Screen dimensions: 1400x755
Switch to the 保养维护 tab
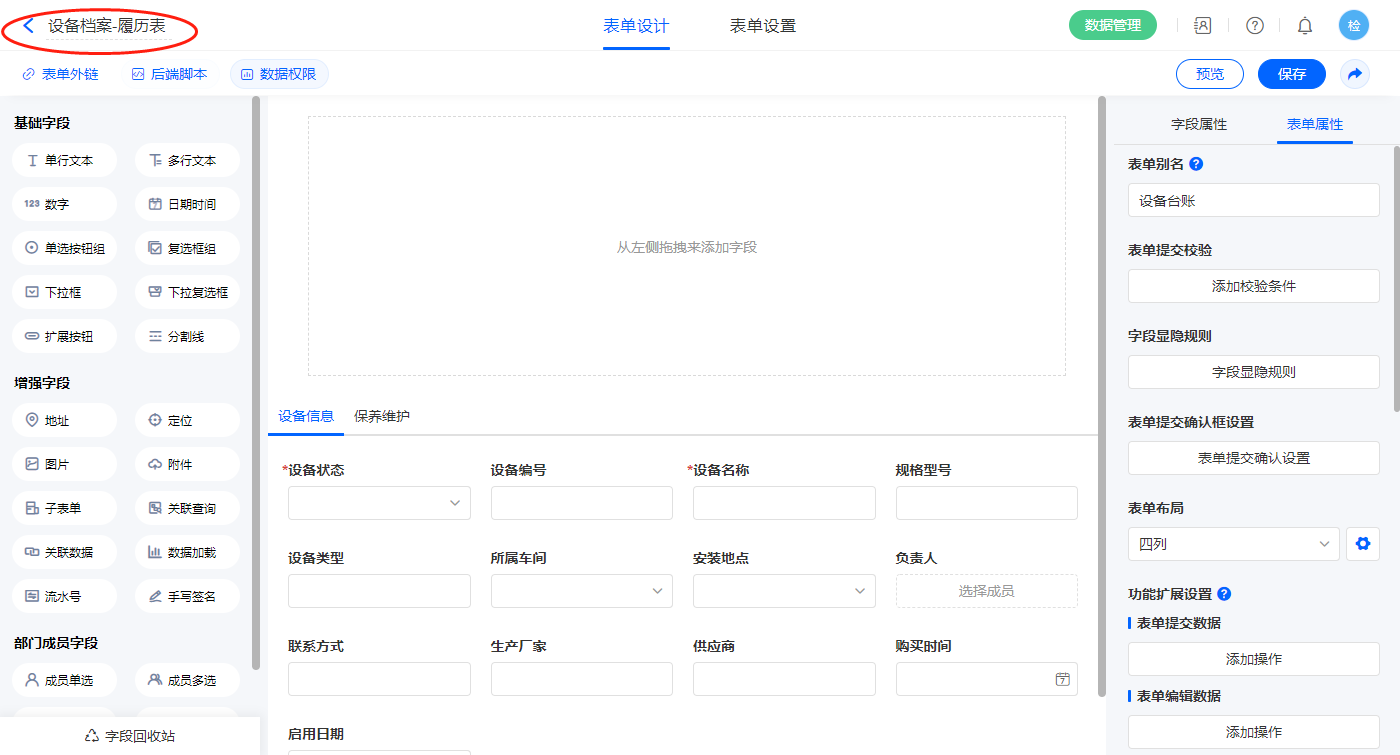(x=382, y=416)
